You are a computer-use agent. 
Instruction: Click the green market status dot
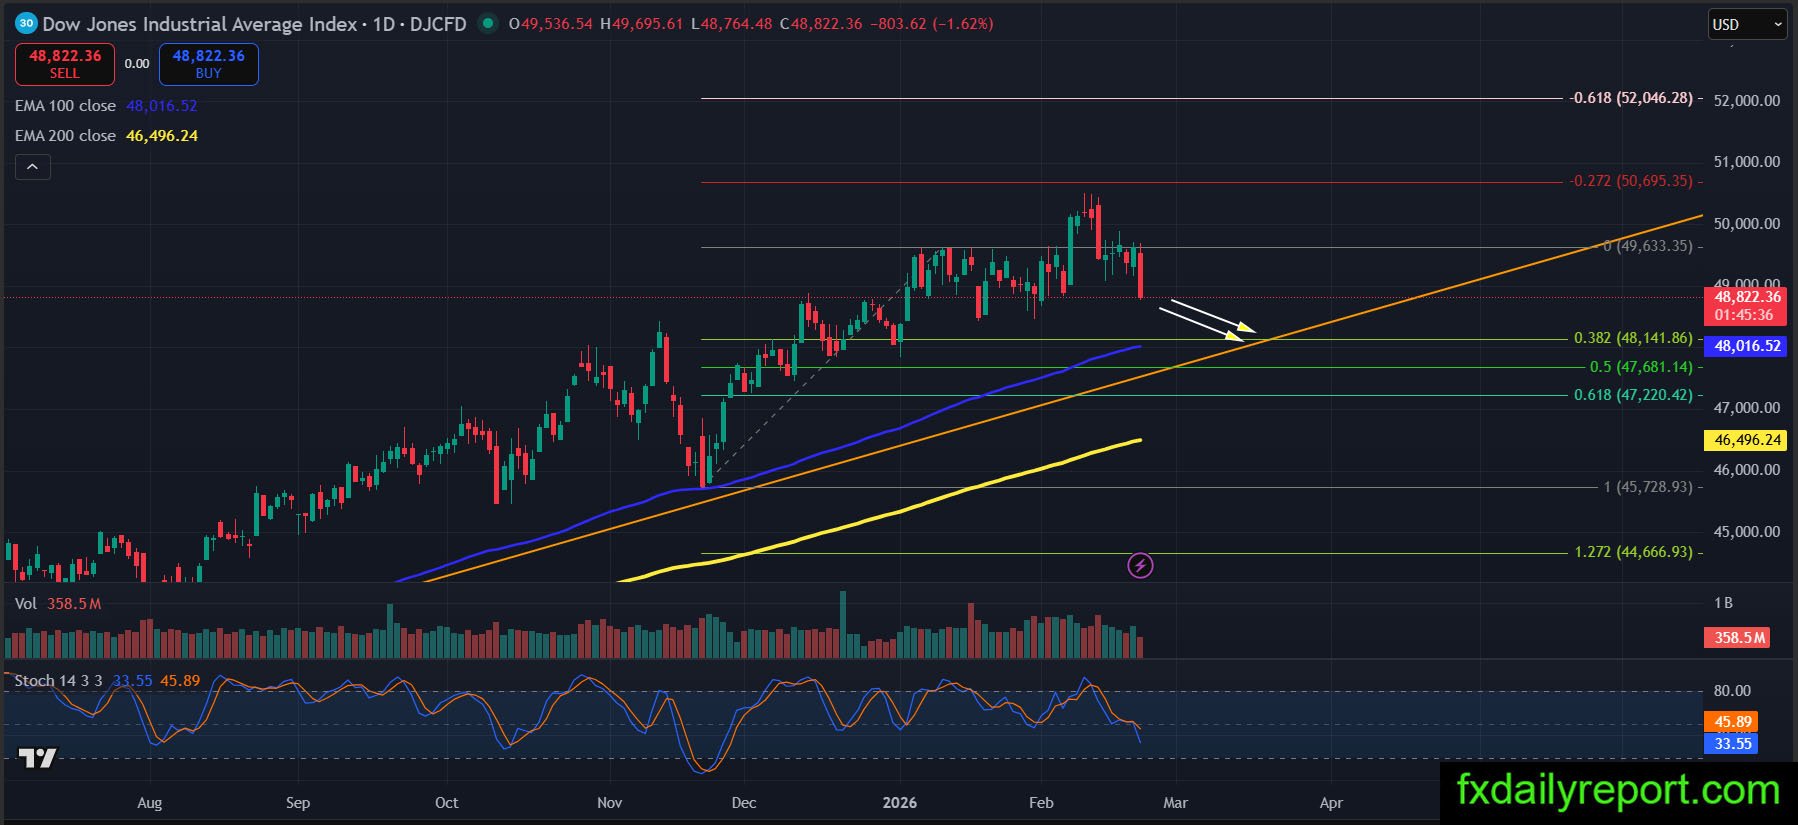(487, 23)
